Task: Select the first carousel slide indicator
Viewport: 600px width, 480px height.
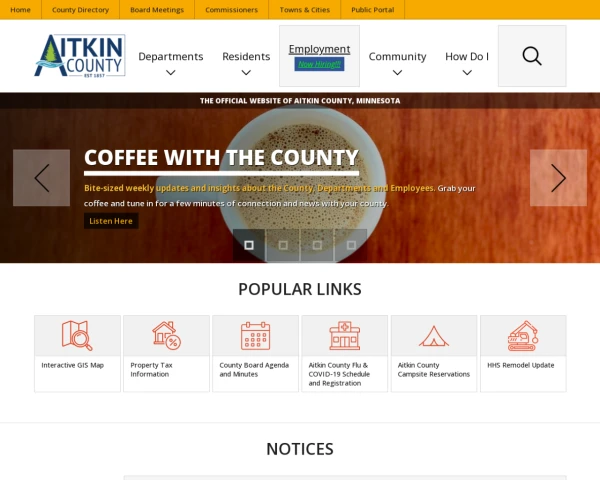Action: coord(249,245)
